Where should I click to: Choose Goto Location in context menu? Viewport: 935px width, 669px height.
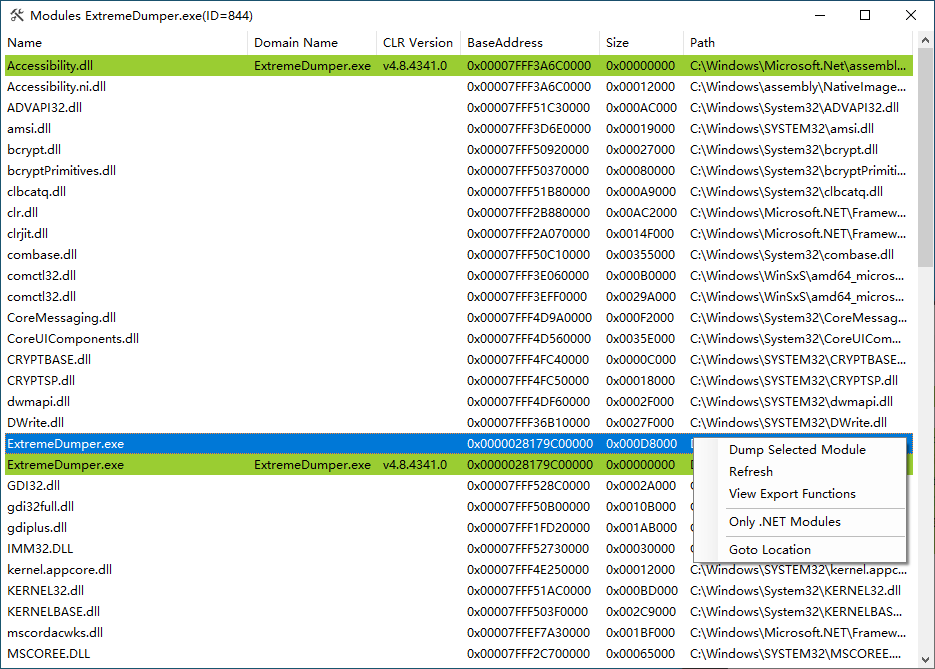(x=770, y=550)
